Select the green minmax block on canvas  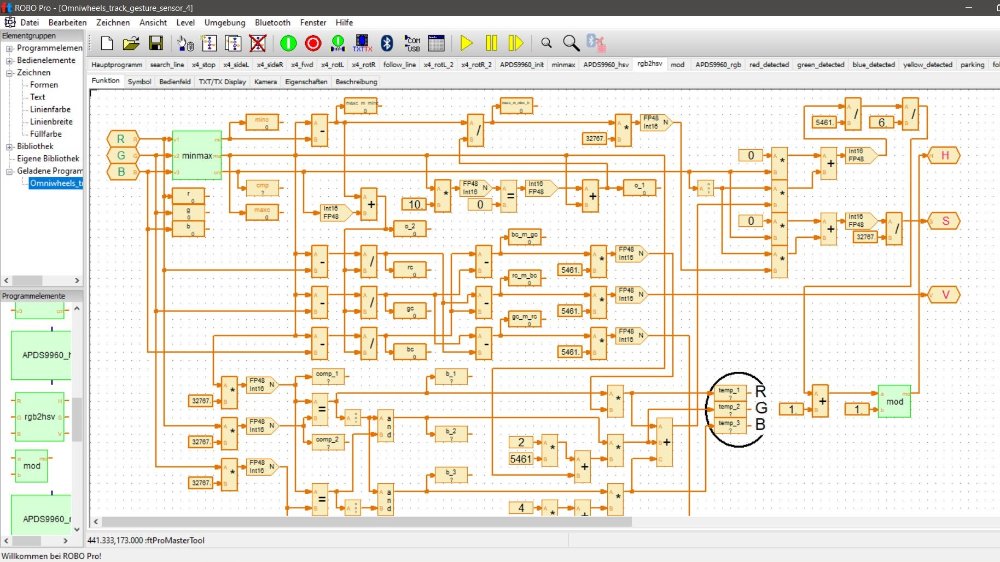pyautogui.click(x=197, y=155)
